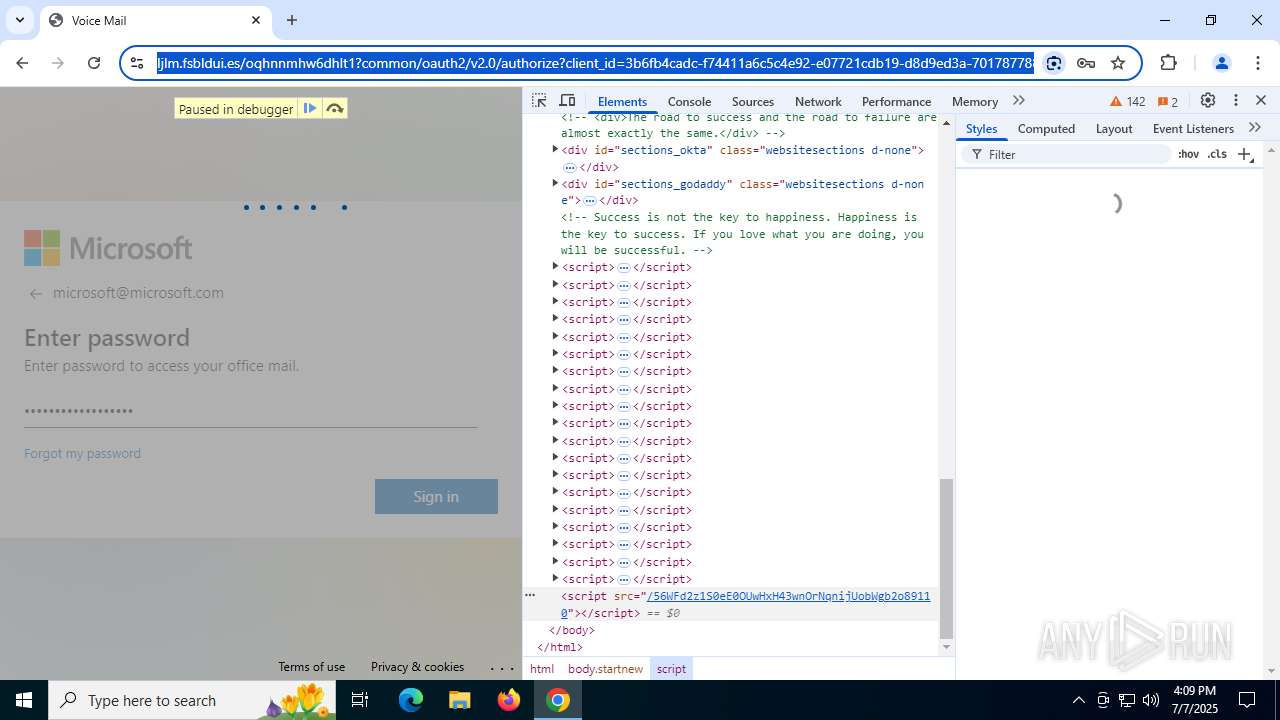Screen dimensions: 1280x720
Task: Launch Microsoft Edge from taskbar
Action: 411,700
